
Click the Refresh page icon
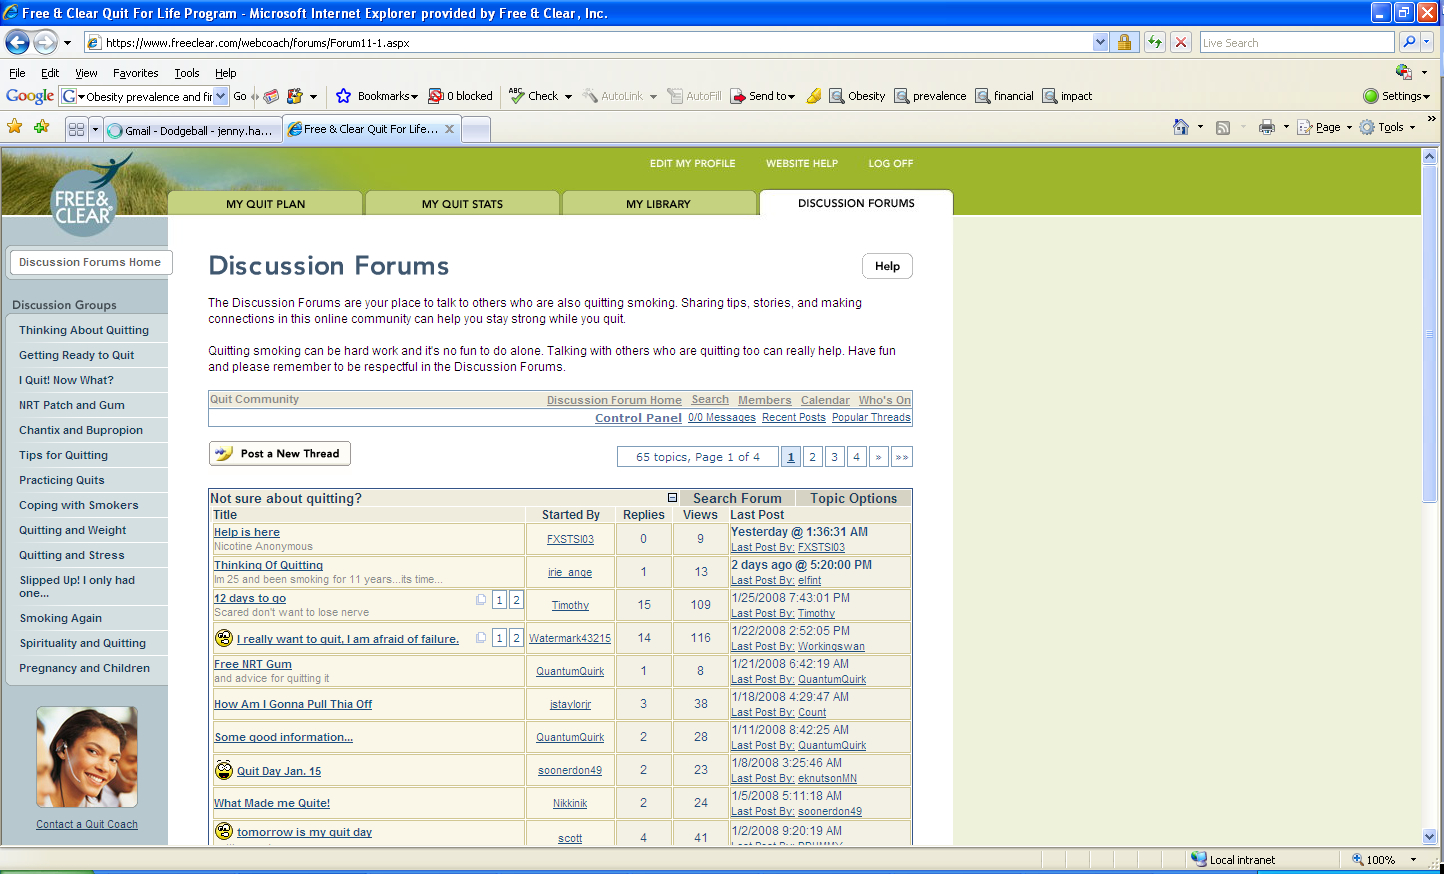pyautogui.click(x=1155, y=42)
